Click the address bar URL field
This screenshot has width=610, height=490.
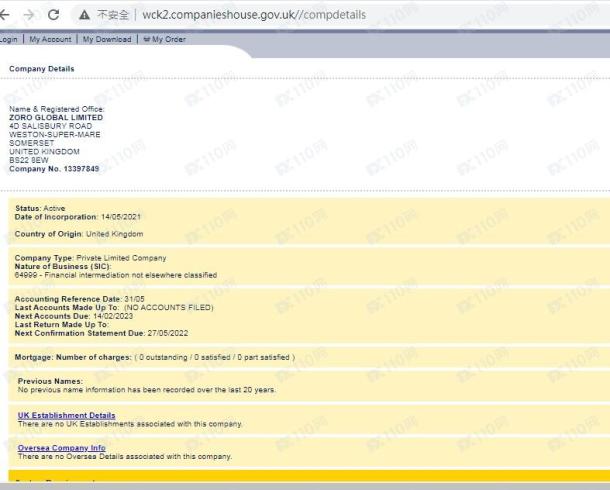point(254,15)
